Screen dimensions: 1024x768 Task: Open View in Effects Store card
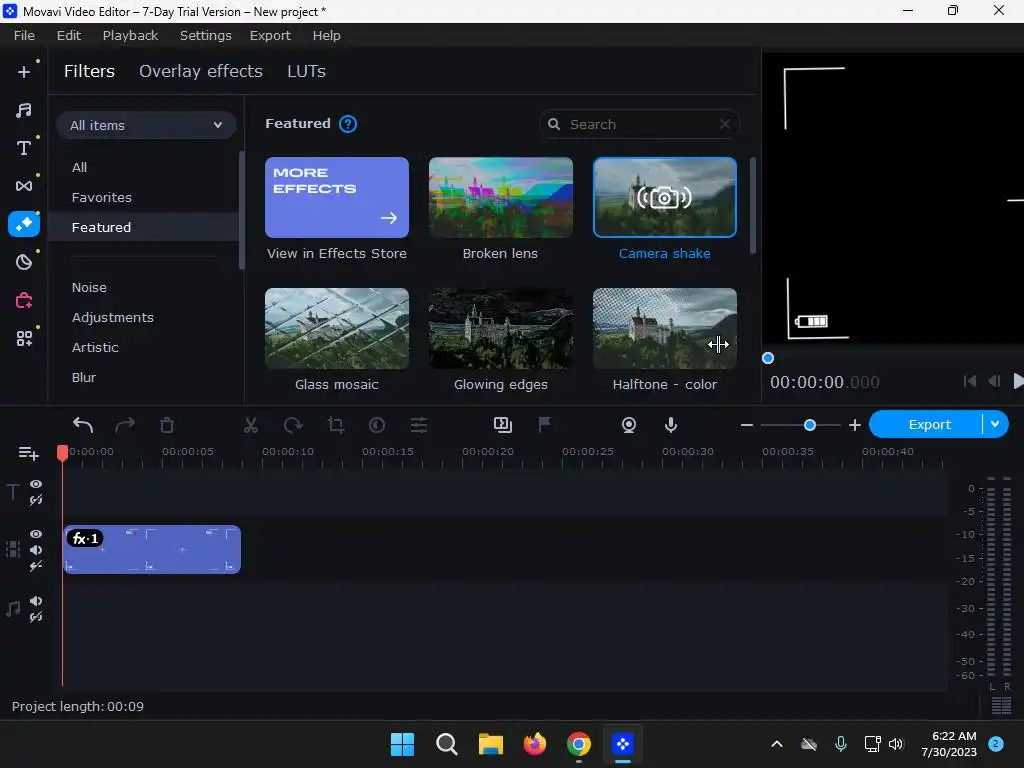click(337, 198)
